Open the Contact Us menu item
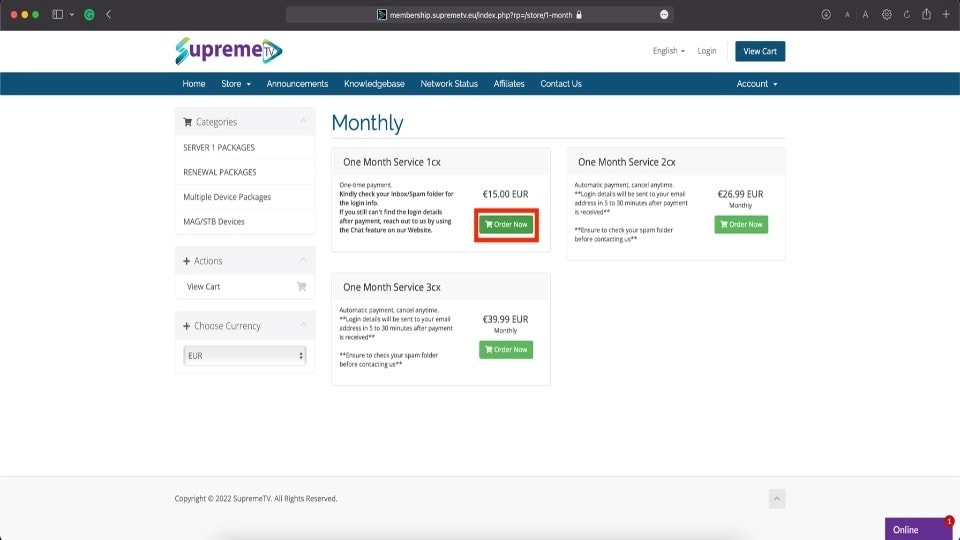Screen dimensions: 960x540 (x=561, y=84)
